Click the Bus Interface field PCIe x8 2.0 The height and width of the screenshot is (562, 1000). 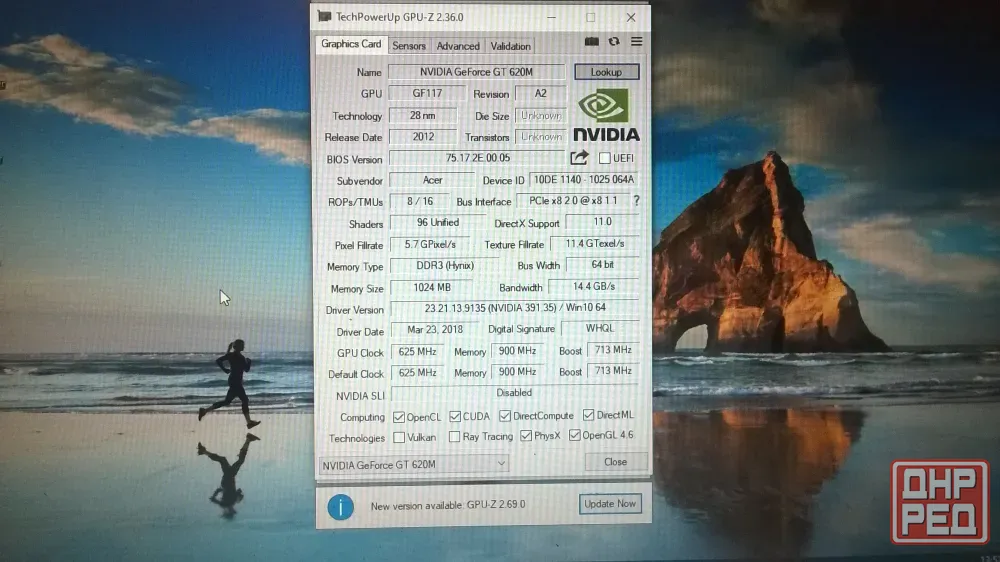coord(573,200)
